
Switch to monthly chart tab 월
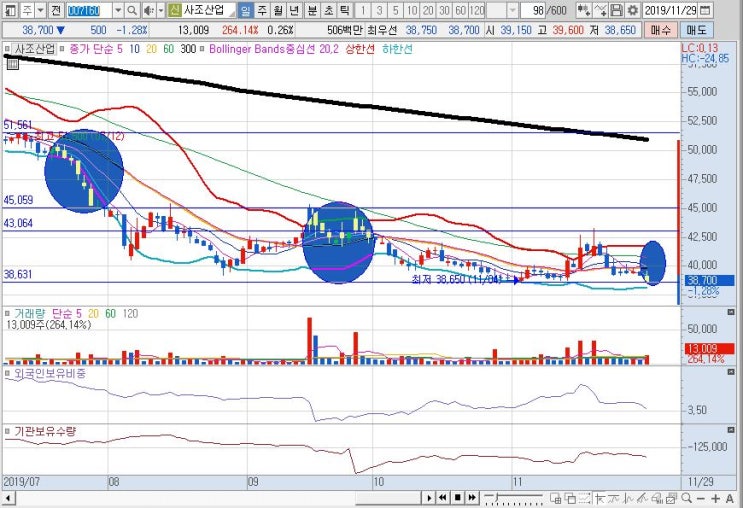click(x=278, y=10)
